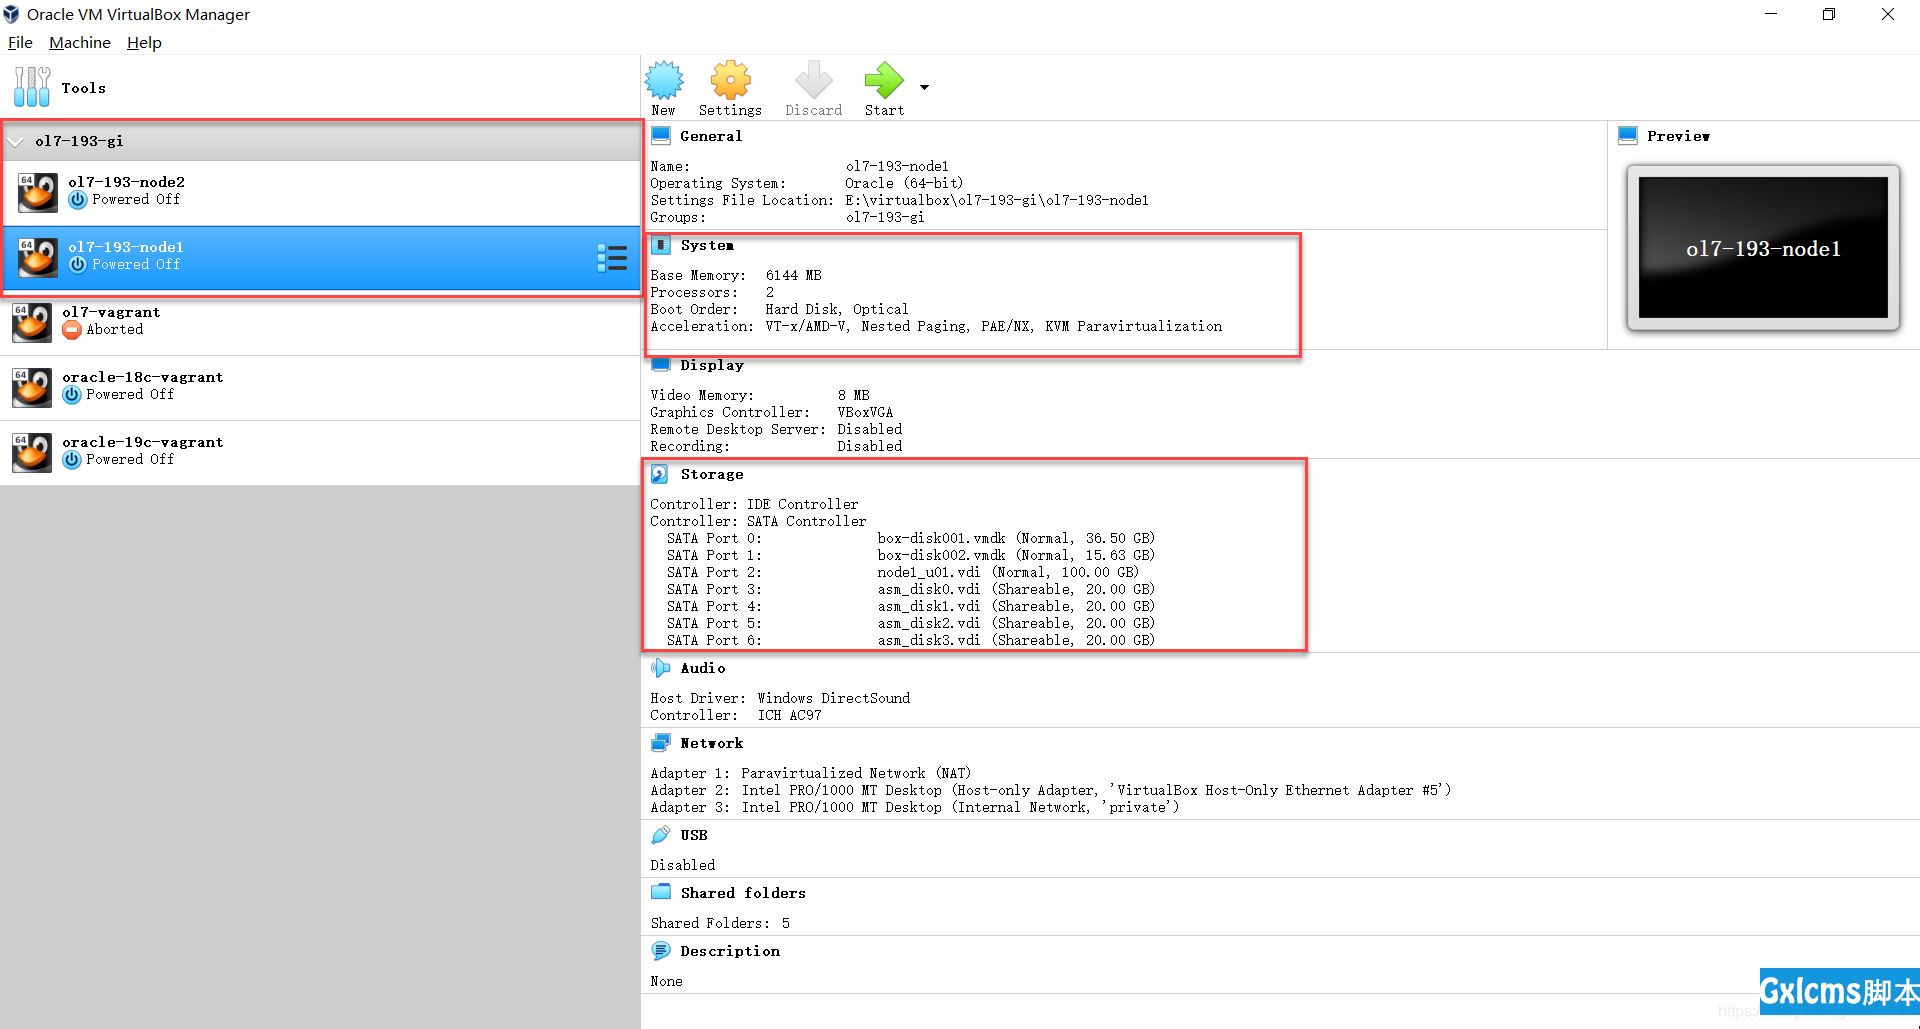Click the Powered Off icon of oracle-19c-vagrant
This screenshot has height=1029, width=1920.
tap(71, 460)
